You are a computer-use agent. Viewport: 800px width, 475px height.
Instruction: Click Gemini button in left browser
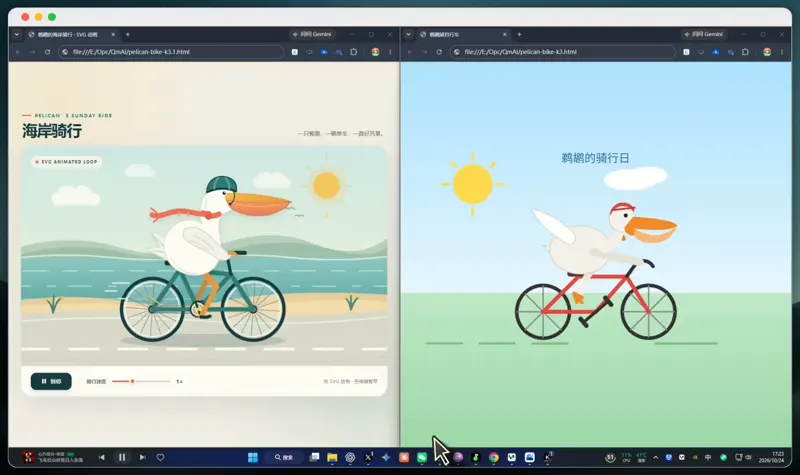[x=312, y=34]
